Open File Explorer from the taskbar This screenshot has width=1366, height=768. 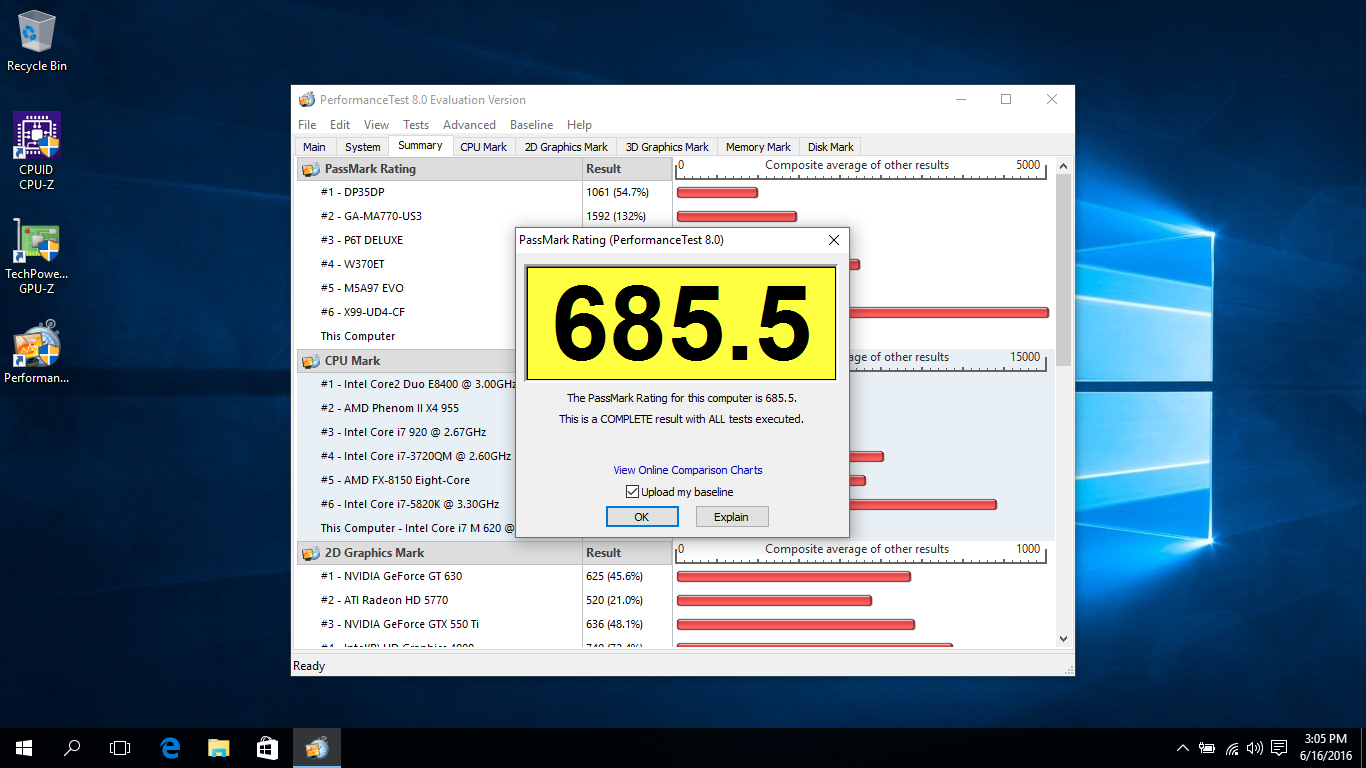click(x=219, y=748)
